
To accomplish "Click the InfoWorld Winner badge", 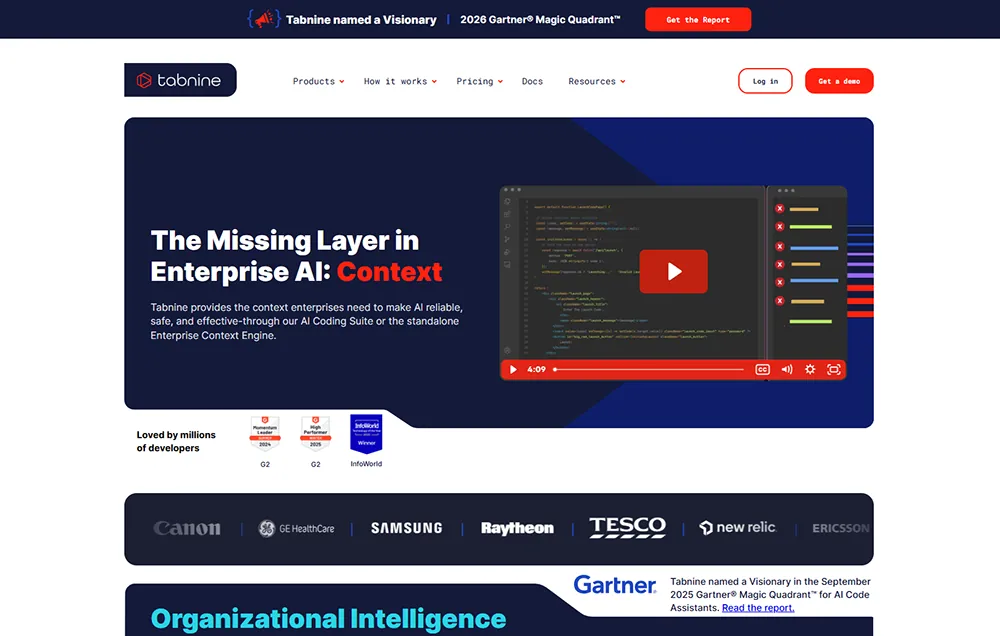I will [366, 434].
